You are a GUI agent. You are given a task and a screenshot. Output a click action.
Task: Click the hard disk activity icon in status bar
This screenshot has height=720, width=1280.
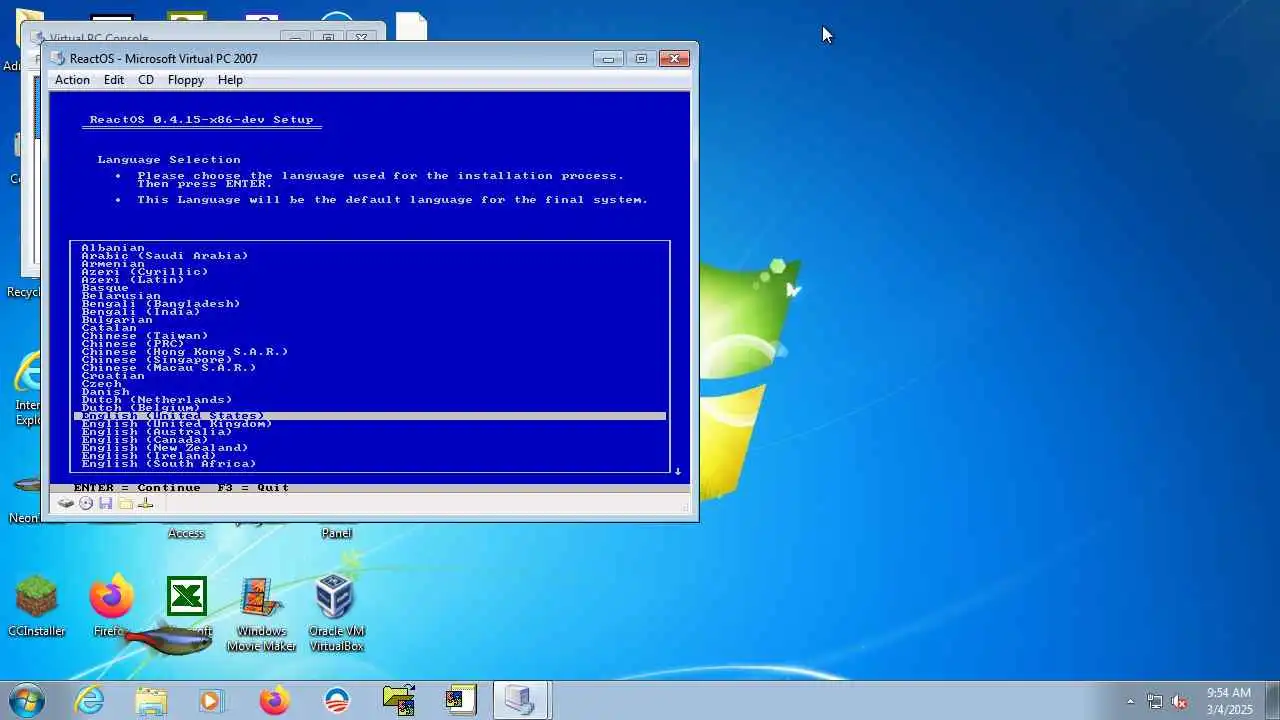(66, 504)
